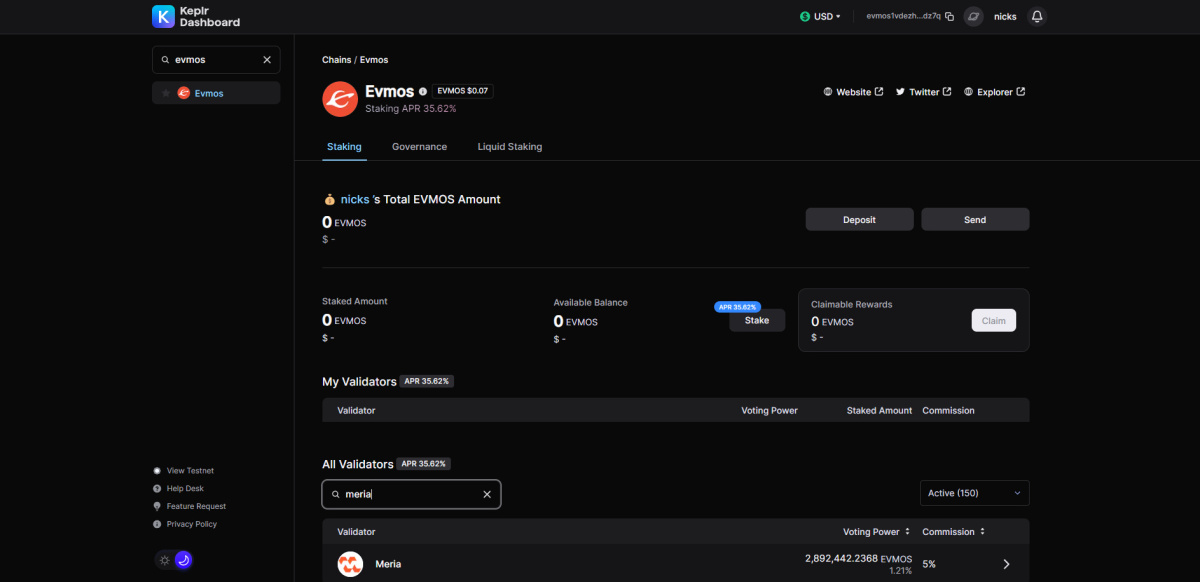Click the EVMOS $0.07 price badge

(463, 91)
